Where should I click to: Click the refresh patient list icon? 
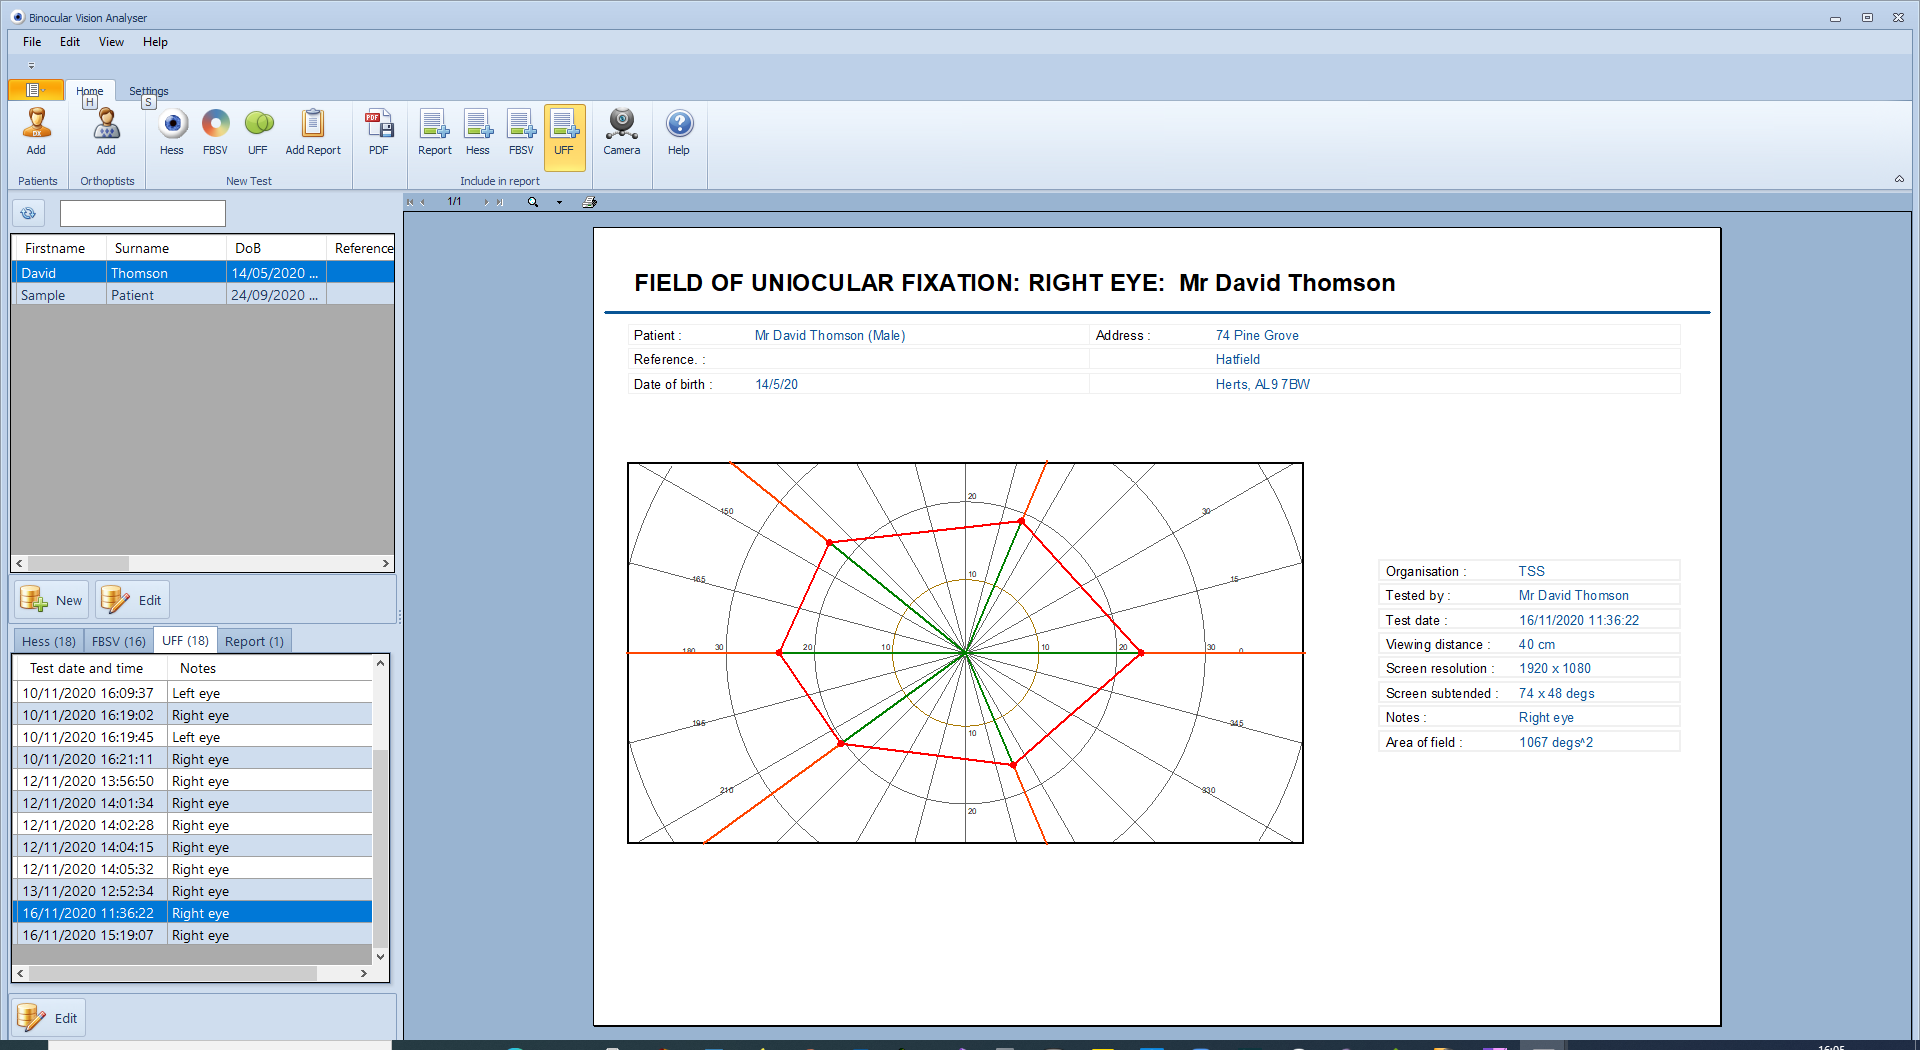tap(28, 213)
